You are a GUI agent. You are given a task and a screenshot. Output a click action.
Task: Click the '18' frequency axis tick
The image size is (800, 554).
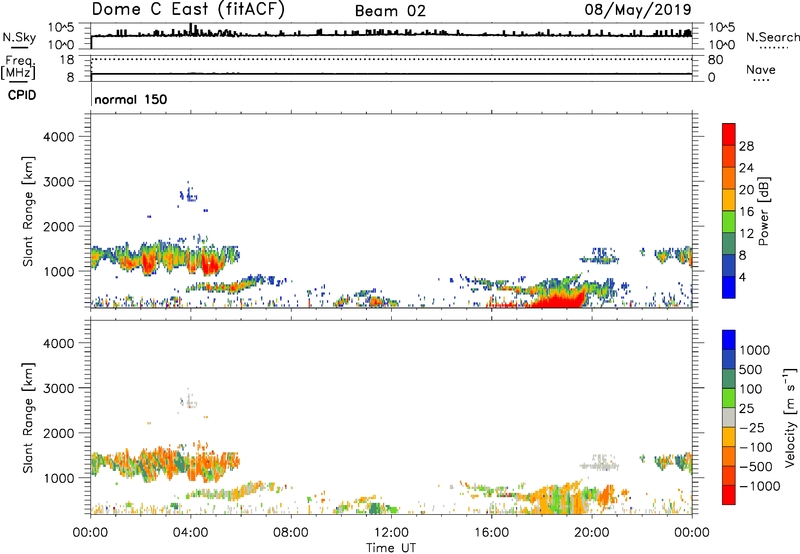click(67, 60)
